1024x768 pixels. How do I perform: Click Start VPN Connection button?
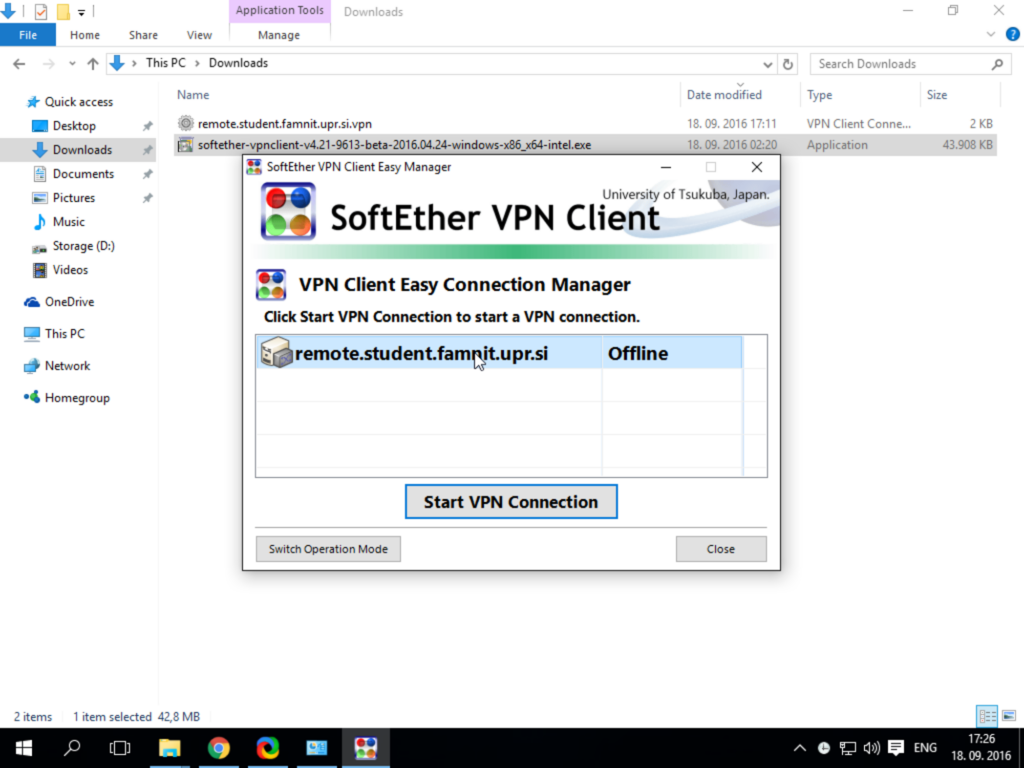tap(511, 502)
